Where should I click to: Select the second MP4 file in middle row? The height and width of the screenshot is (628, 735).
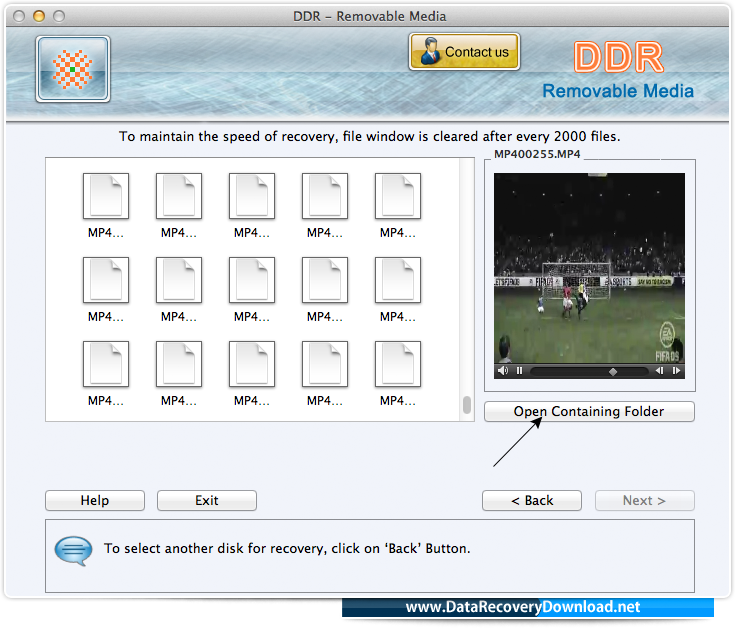pyautogui.click(x=179, y=290)
